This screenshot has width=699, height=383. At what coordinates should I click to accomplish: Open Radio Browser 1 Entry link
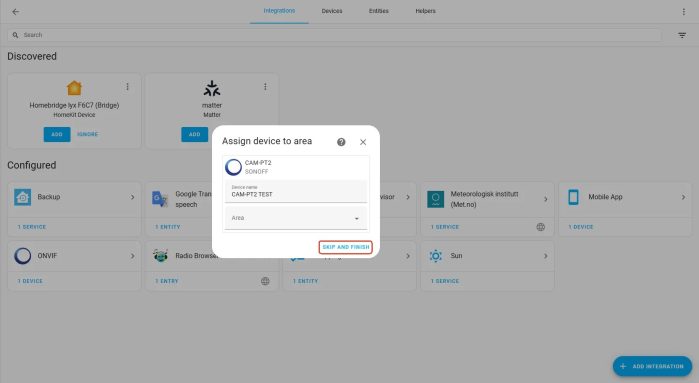(x=167, y=281)
